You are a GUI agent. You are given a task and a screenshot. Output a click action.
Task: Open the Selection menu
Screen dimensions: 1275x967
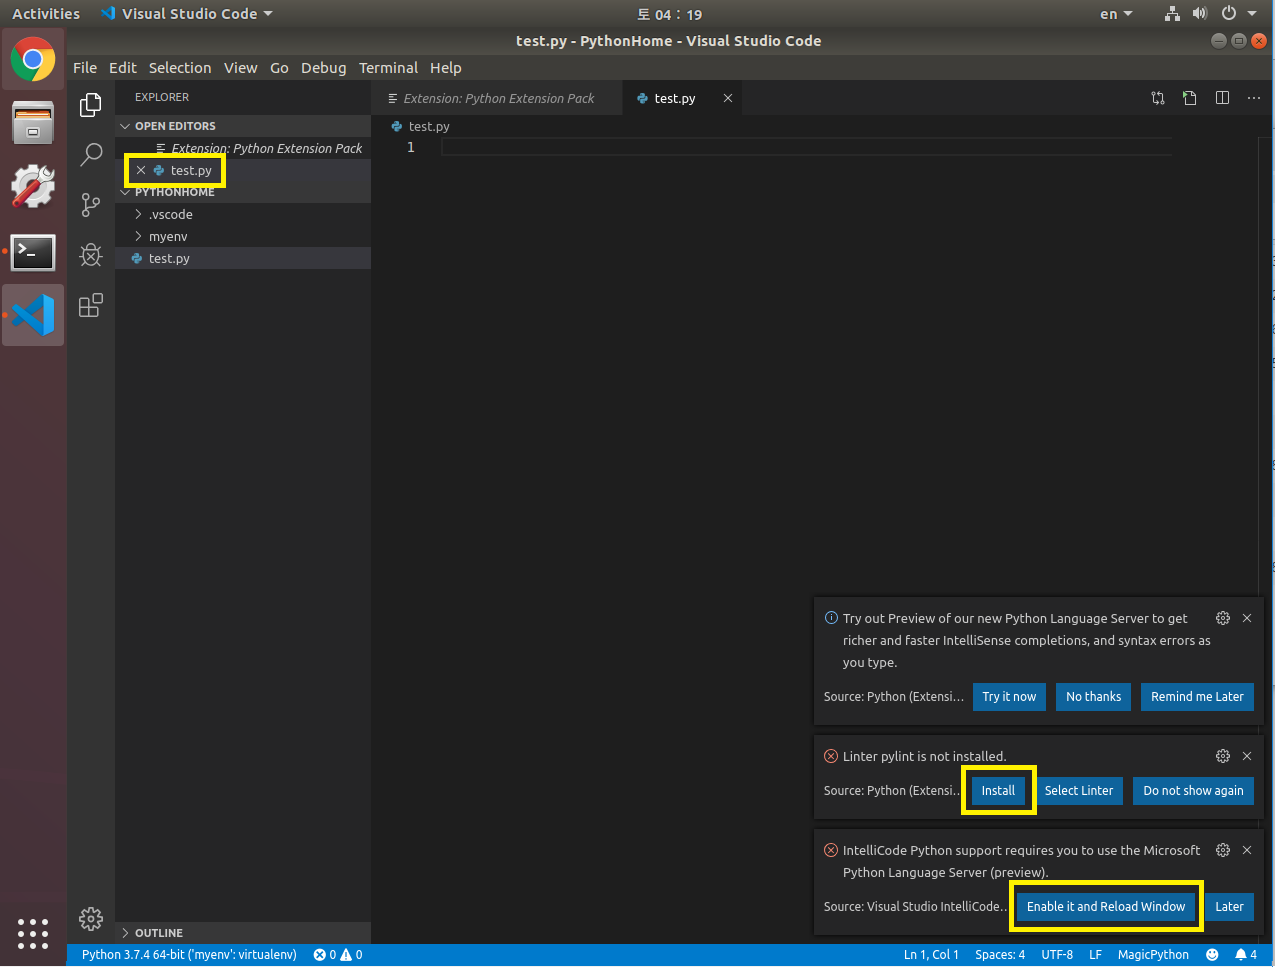[x=180, y=68]
